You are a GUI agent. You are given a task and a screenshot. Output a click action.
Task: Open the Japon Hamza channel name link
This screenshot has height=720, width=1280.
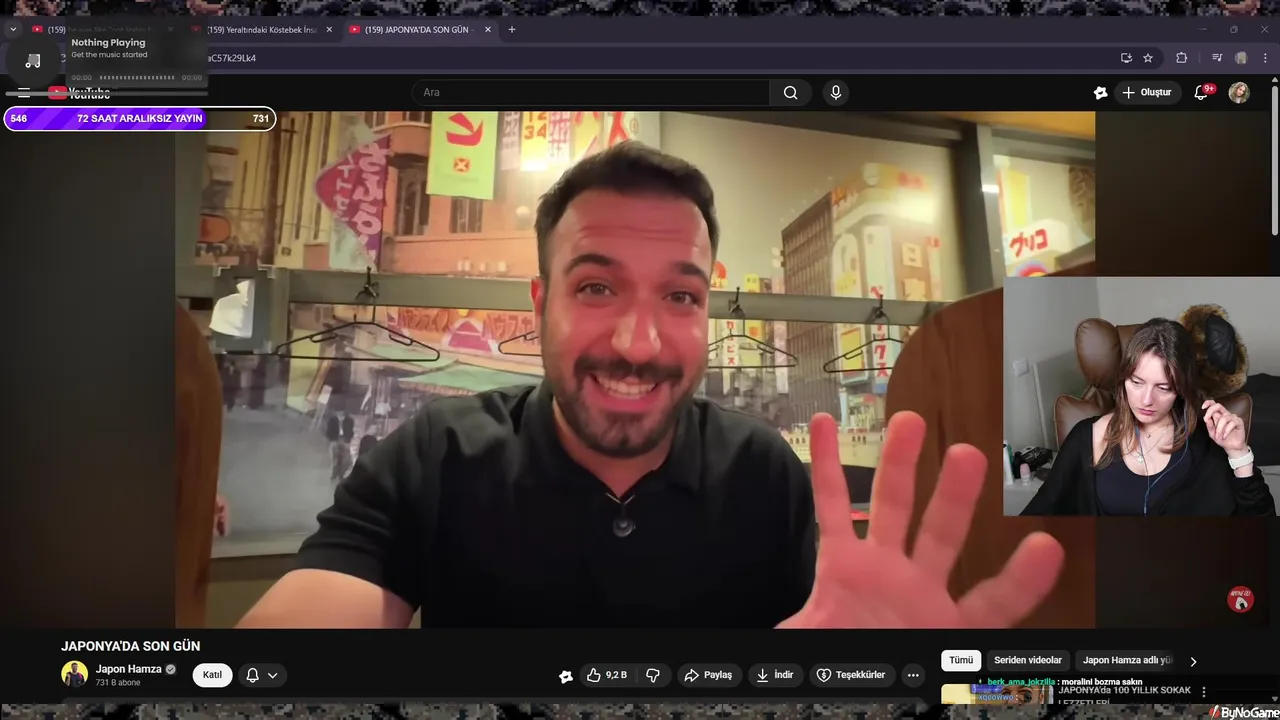[x=129, y=669]
